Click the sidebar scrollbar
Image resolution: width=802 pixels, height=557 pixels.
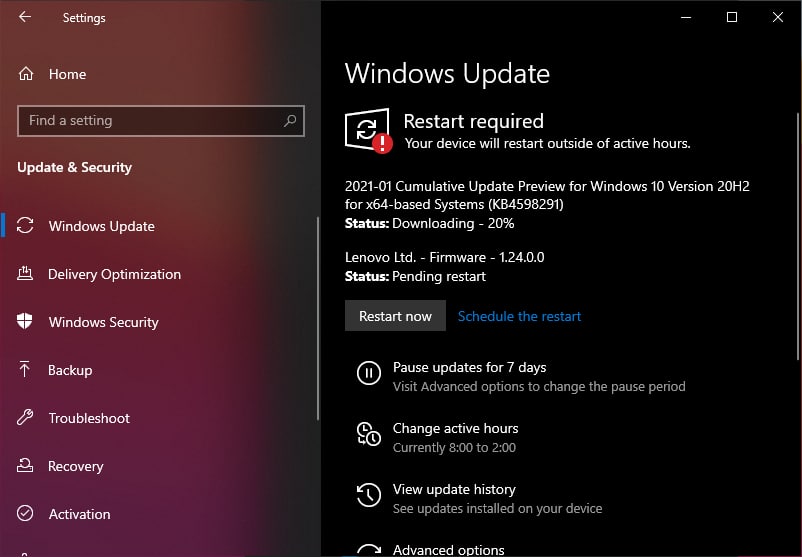318,318
